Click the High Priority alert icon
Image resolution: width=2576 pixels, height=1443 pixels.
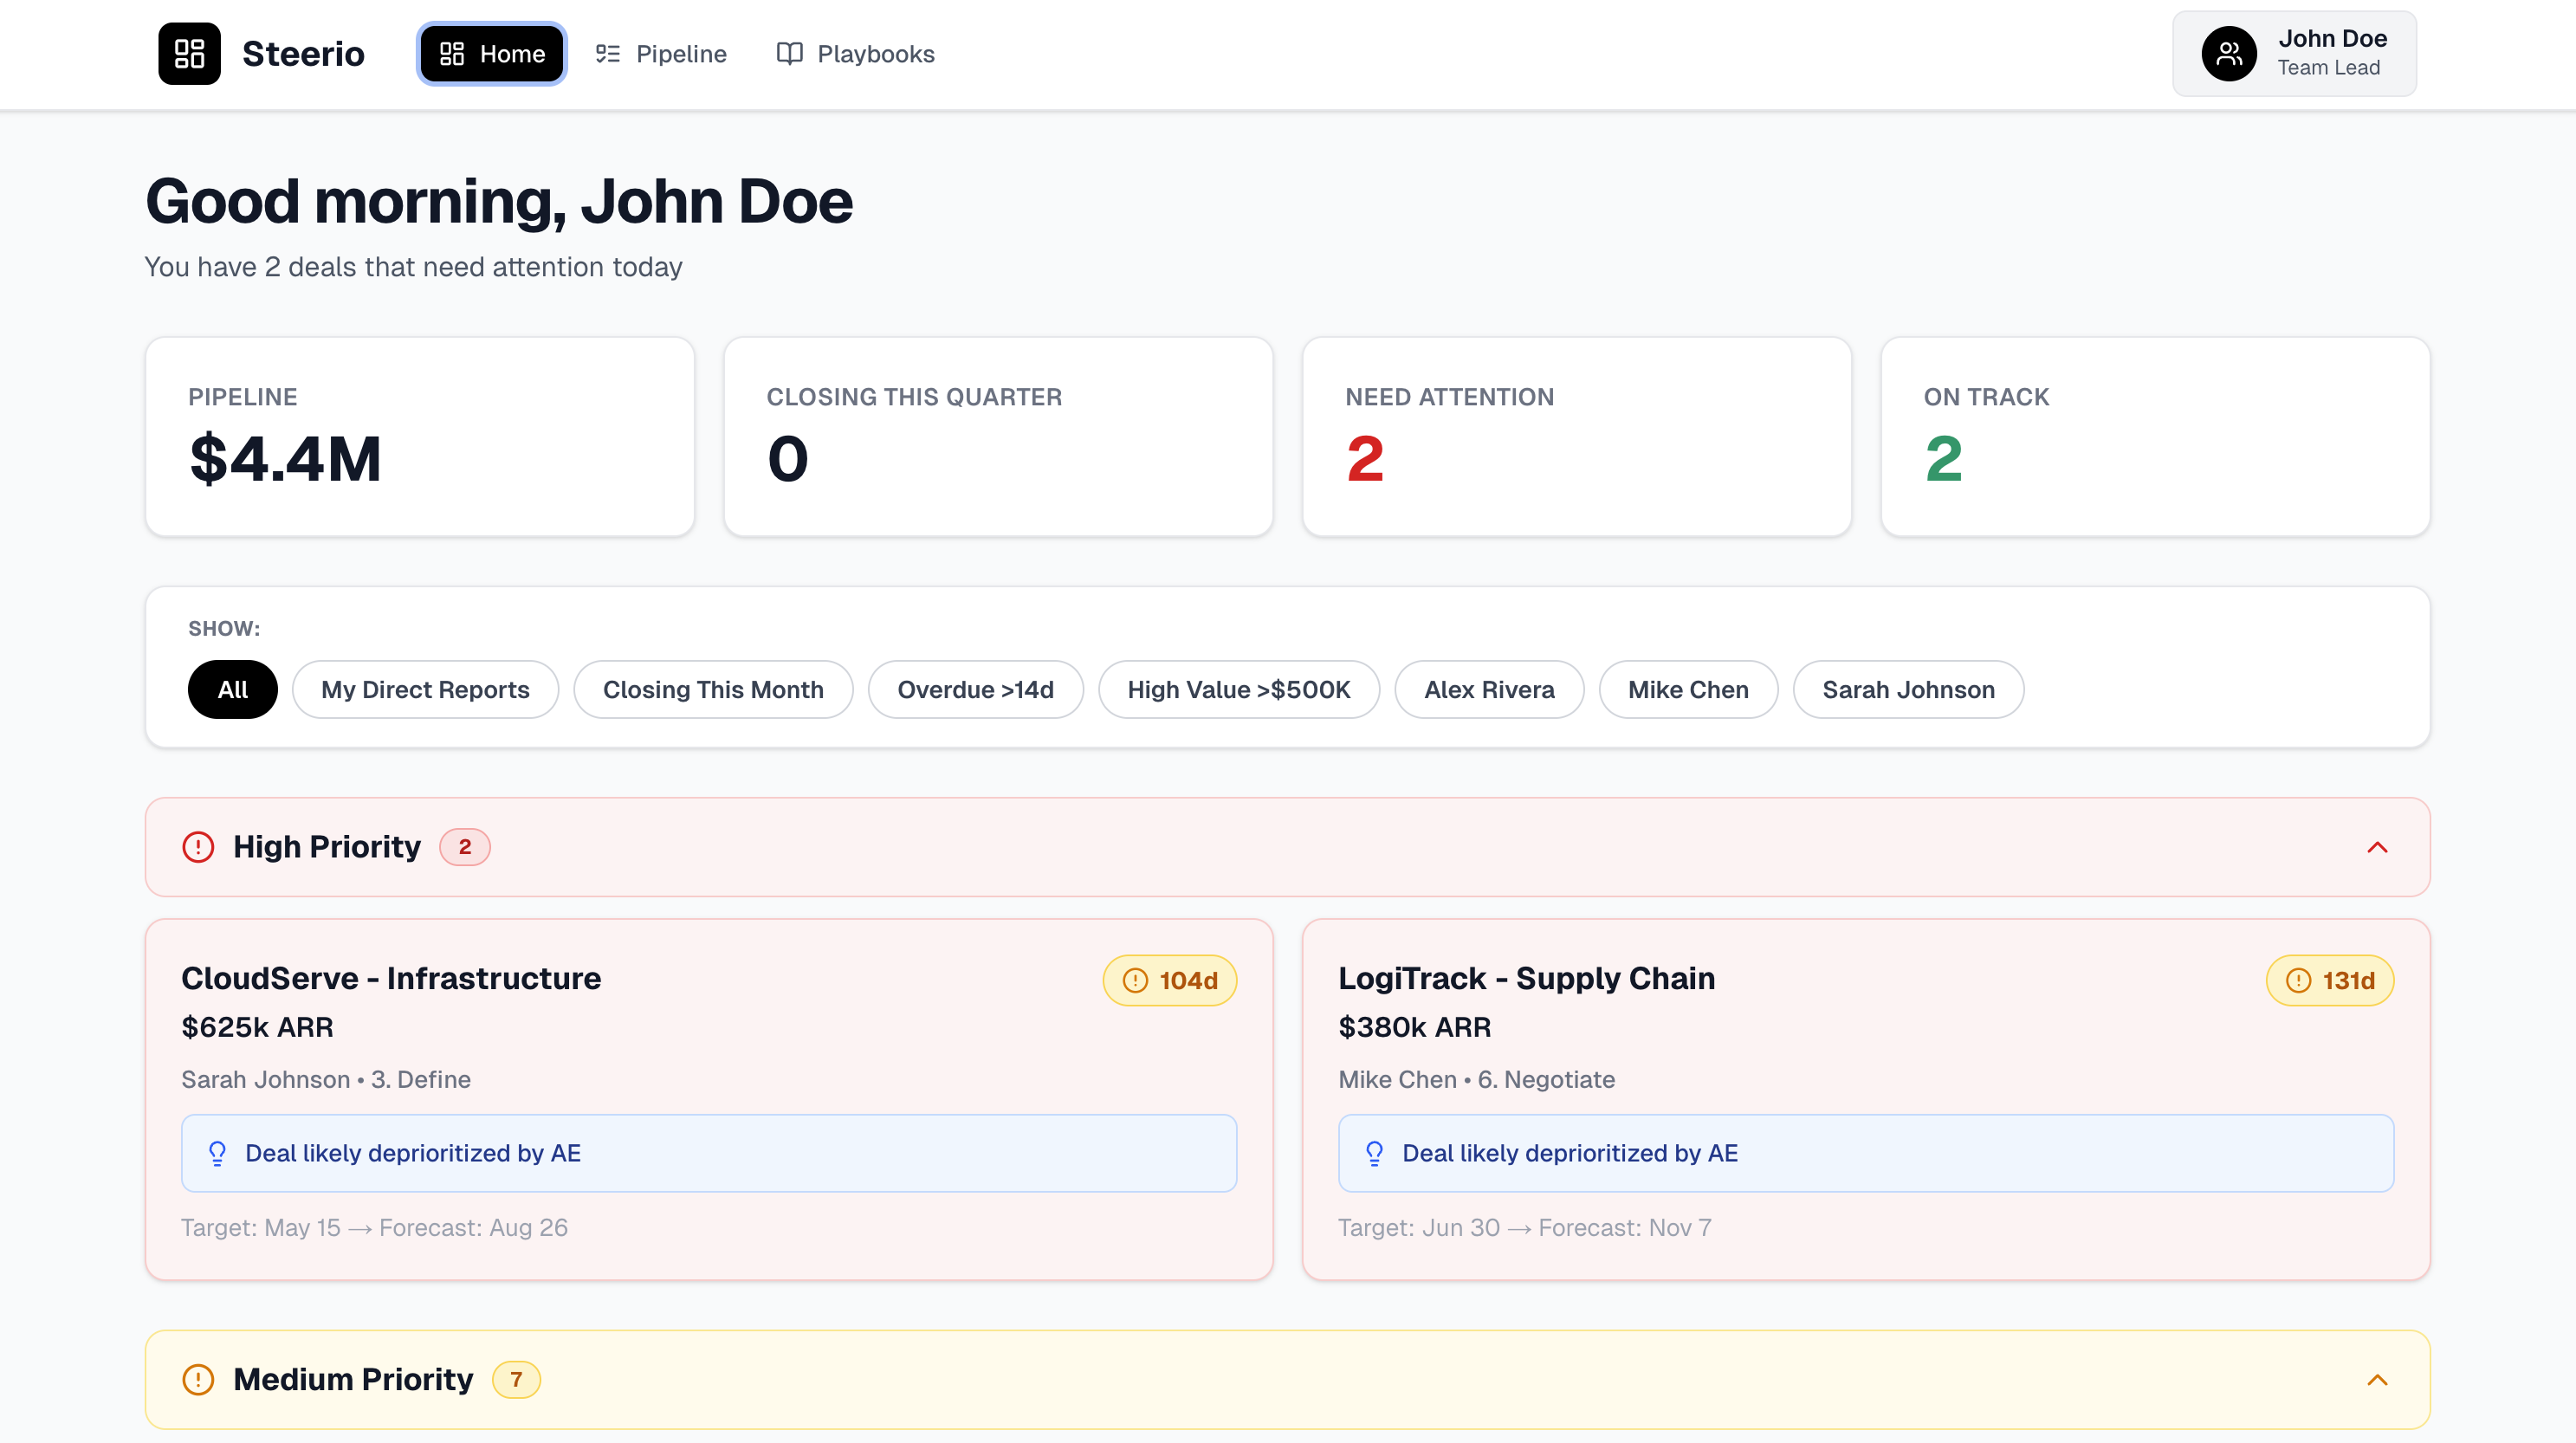(198, 846)
